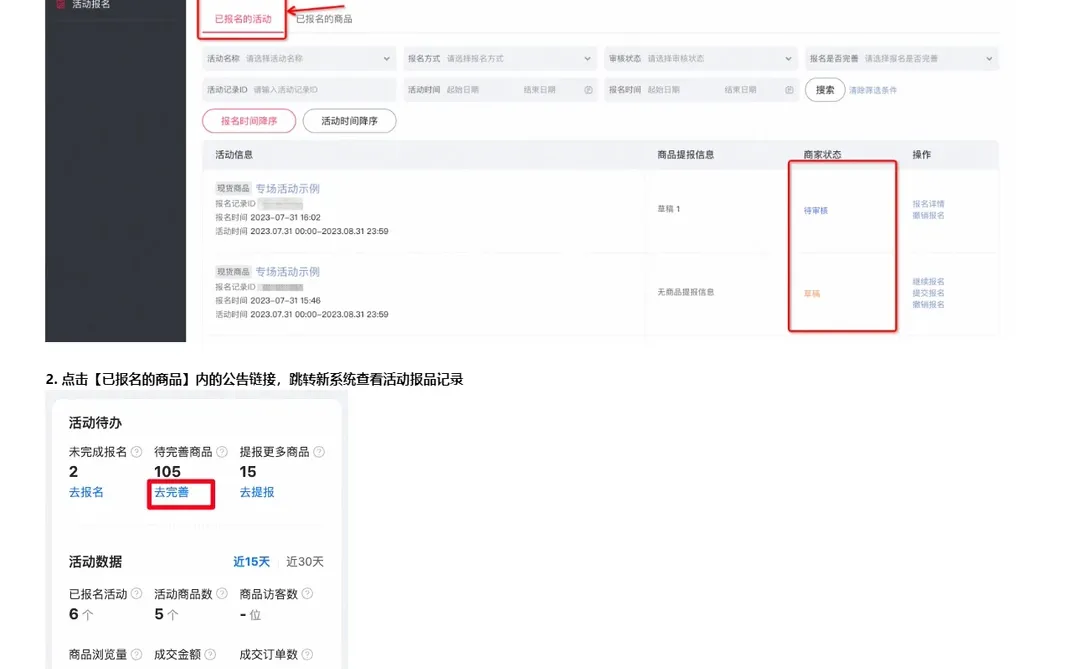This screenshot has height=669, width=1080.
Task: Open the 提报更多商品 help icon
Action: (317, 452)
